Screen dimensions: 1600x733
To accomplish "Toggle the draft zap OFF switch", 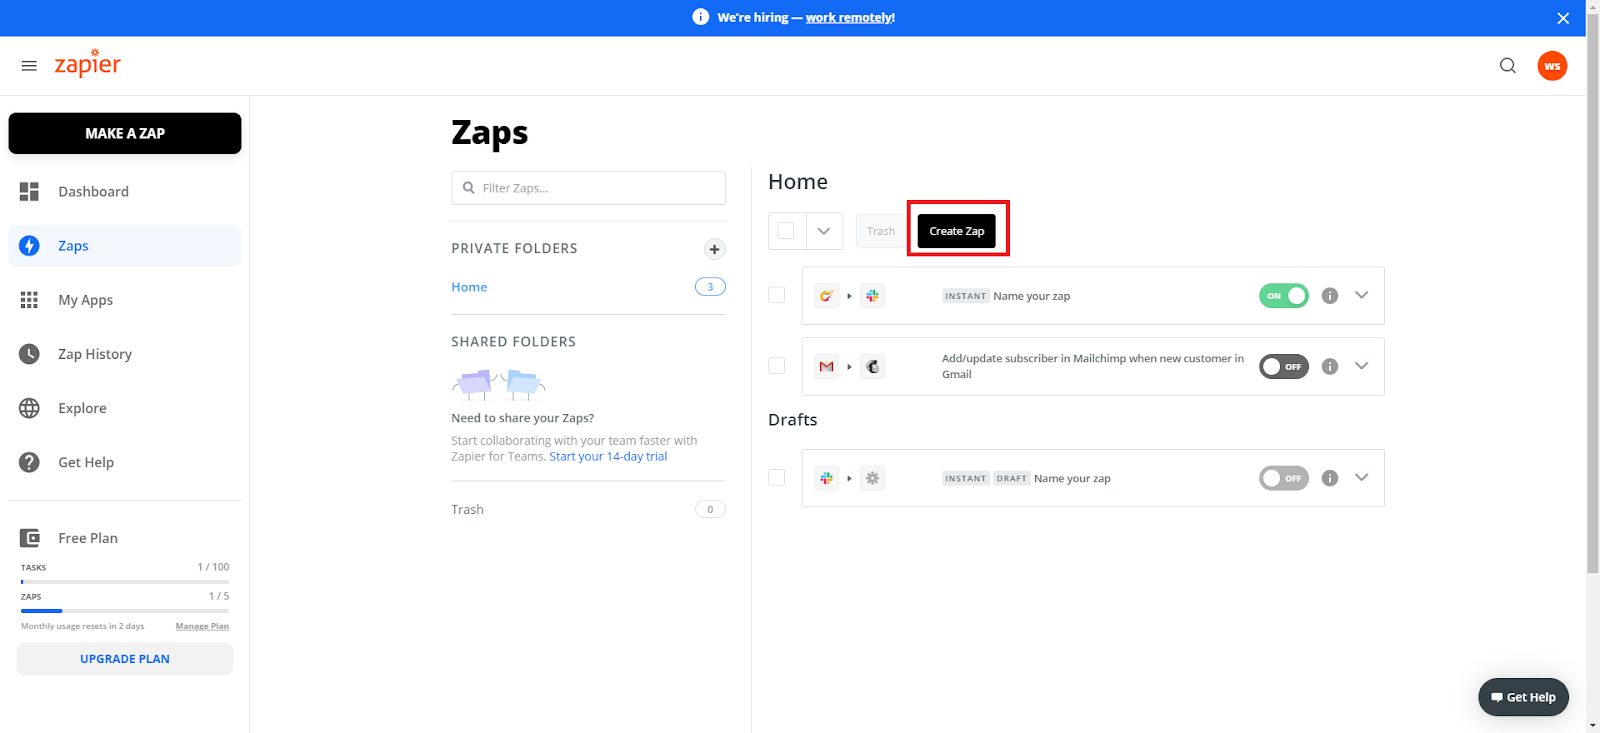I will 1284,478.
